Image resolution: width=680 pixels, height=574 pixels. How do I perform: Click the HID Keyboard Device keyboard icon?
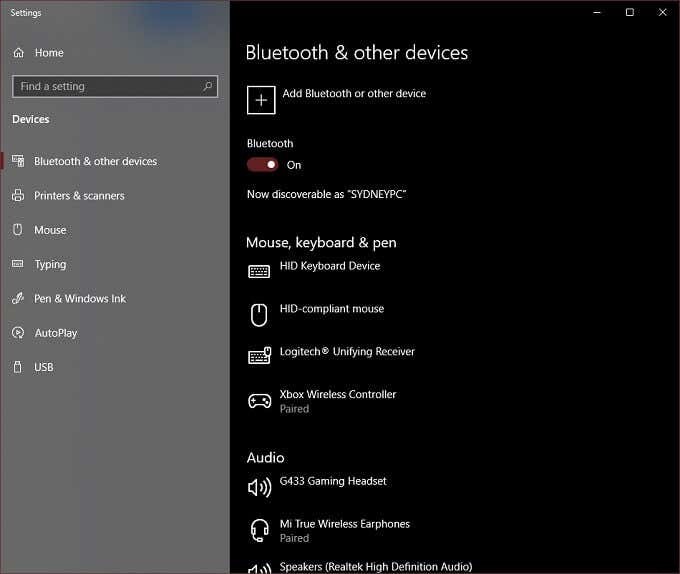tap(259, 271)
